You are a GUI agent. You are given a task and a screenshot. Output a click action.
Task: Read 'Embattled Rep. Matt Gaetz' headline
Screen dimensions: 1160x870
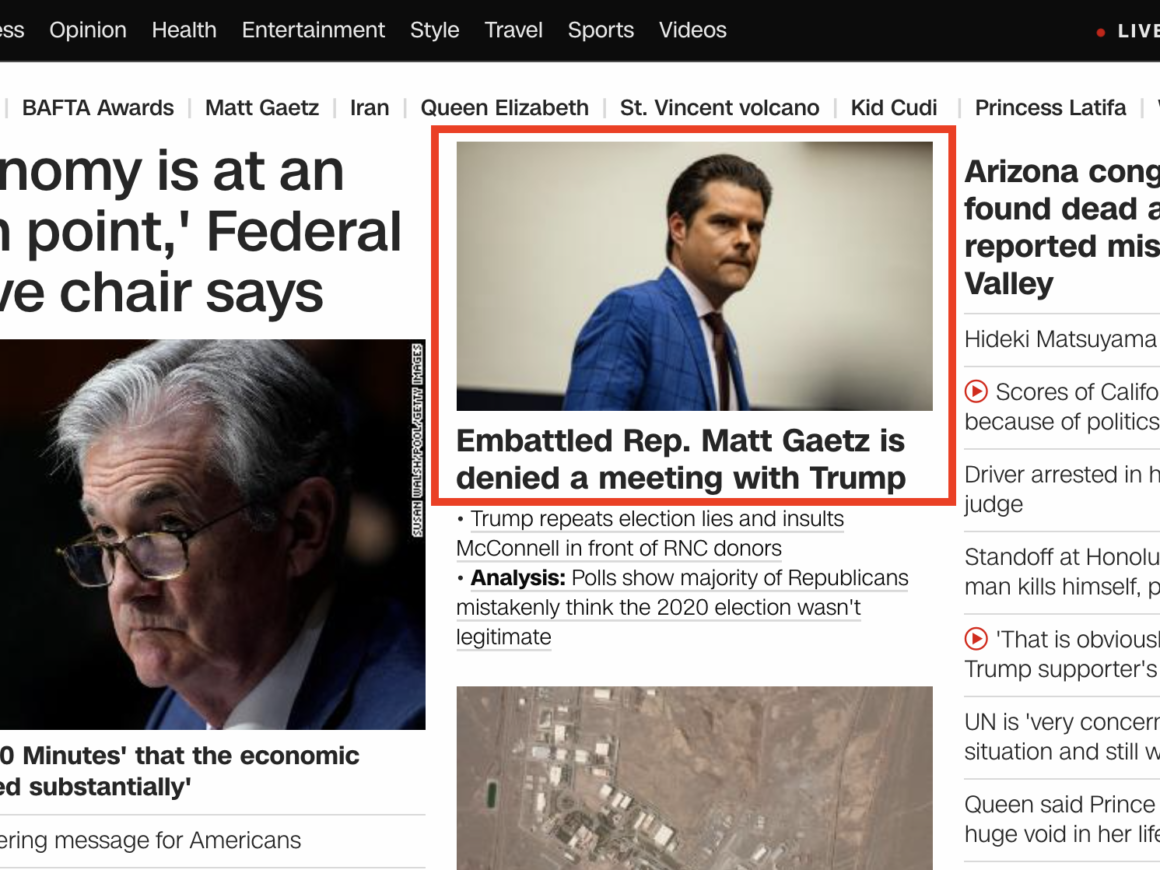[x=680, y=459]
